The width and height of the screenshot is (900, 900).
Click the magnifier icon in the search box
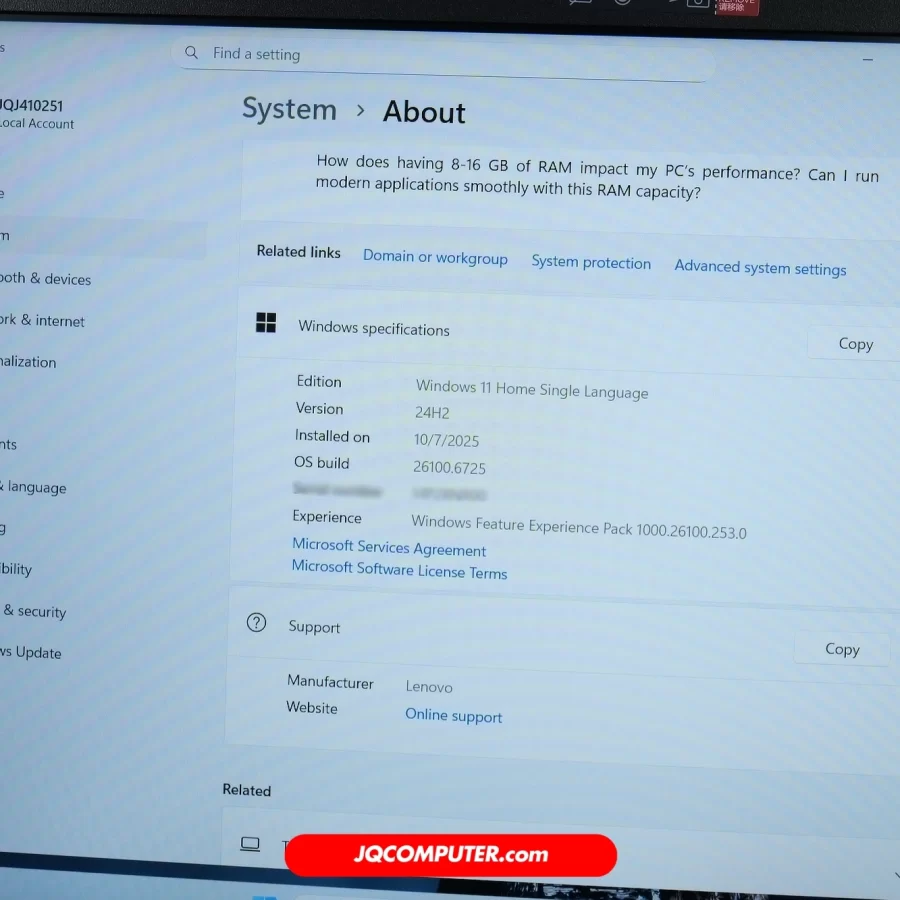click(x=192, y=53)
